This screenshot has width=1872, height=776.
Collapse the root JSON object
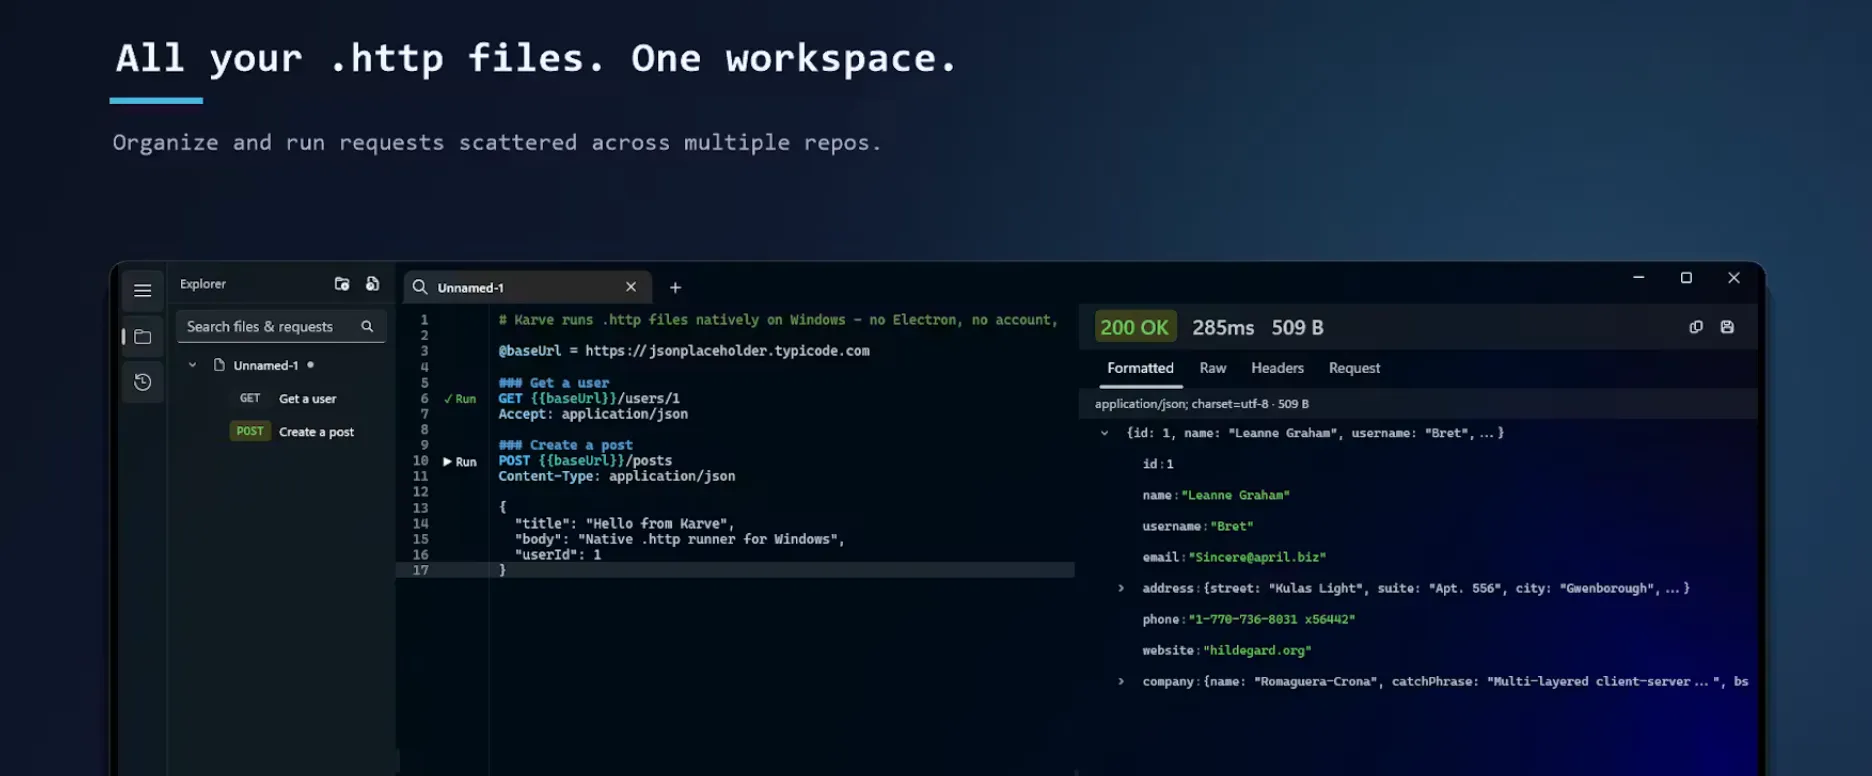tap(1104, 433)
